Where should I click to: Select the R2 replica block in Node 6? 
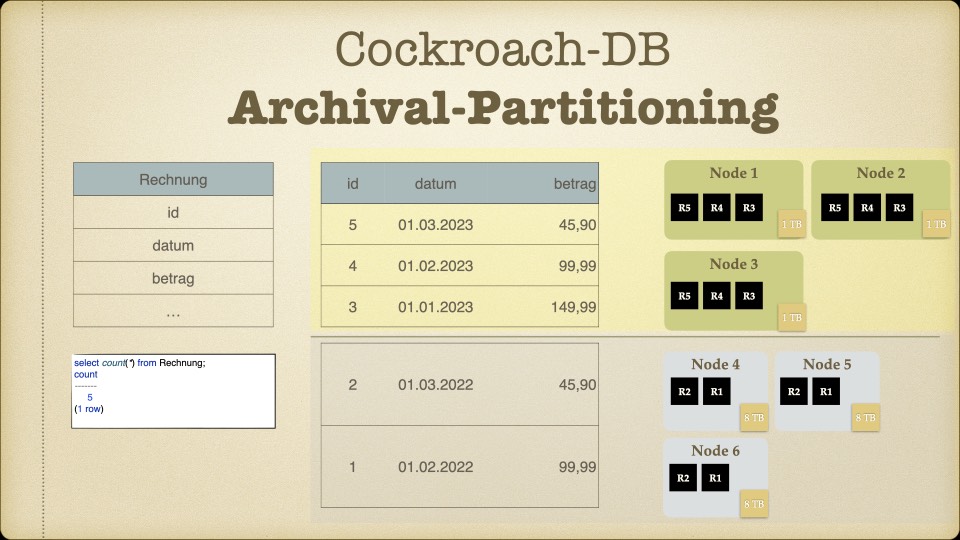683,478
